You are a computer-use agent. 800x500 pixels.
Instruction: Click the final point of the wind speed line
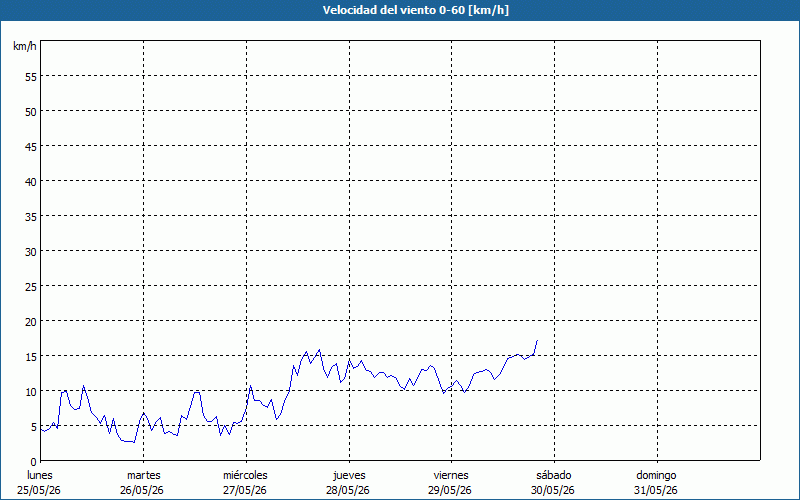click(537, 340)
